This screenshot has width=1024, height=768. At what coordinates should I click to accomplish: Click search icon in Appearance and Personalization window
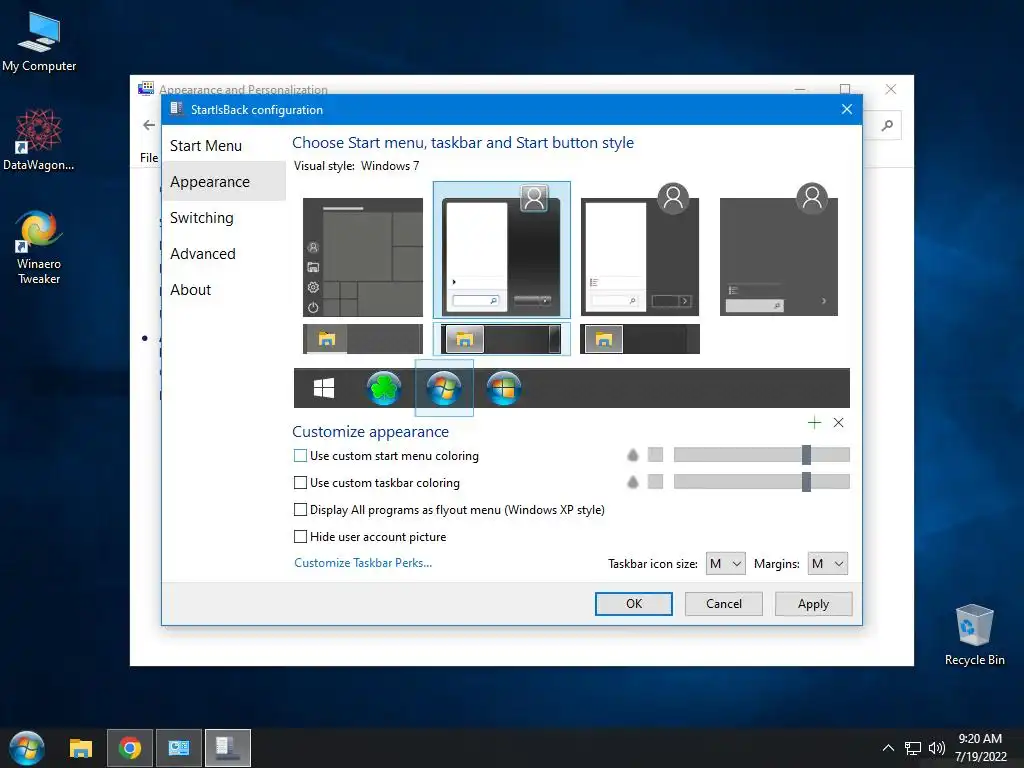pyautogui.click(x=887, y=125)
